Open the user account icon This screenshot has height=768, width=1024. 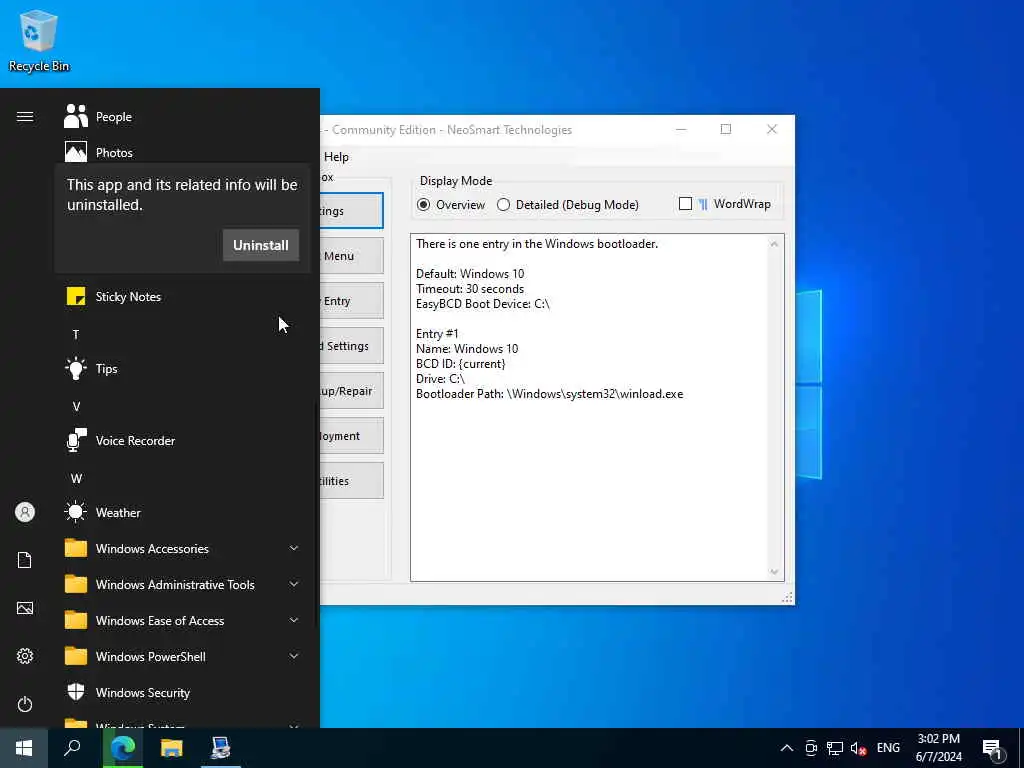coord(25,512)
